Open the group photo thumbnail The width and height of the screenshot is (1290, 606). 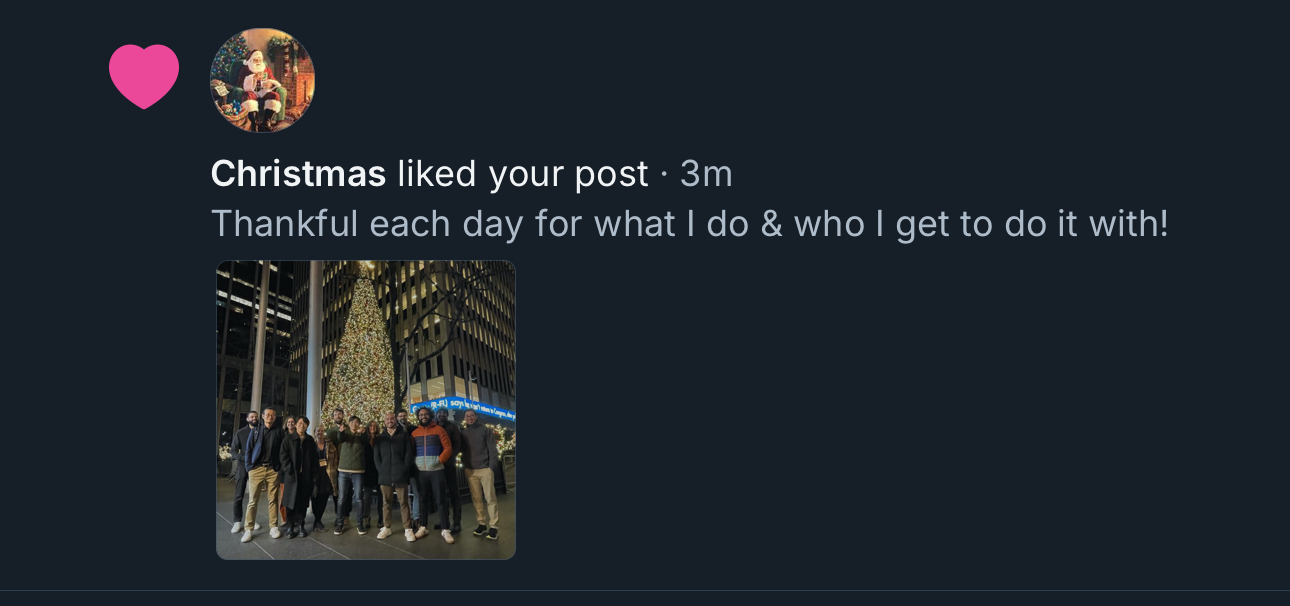coord(366,410)
